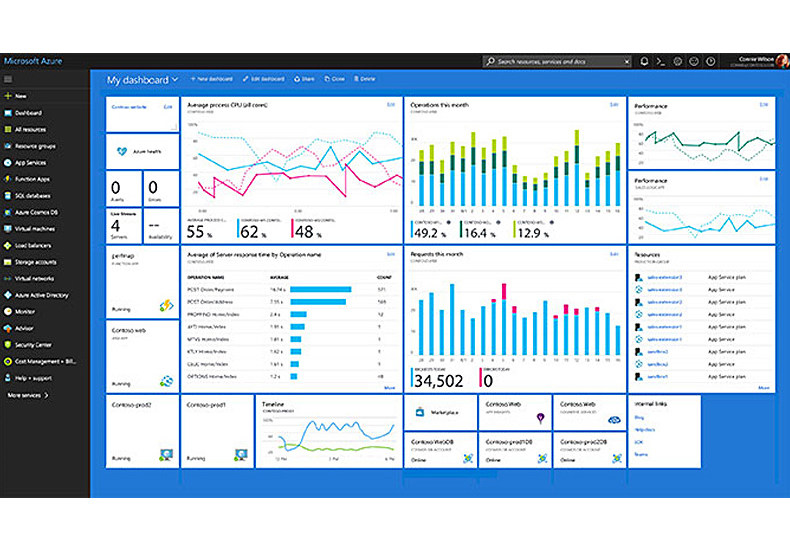The image size is (790, 534).
Task: Click Edit on Operations this month tile
Action: (x=614, y=105)
